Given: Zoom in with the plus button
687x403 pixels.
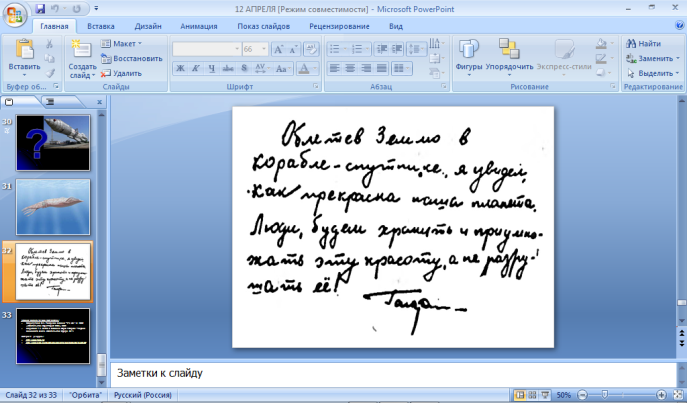Looking at the screenshot, I should pyautogui.click(x=661, y=395).
